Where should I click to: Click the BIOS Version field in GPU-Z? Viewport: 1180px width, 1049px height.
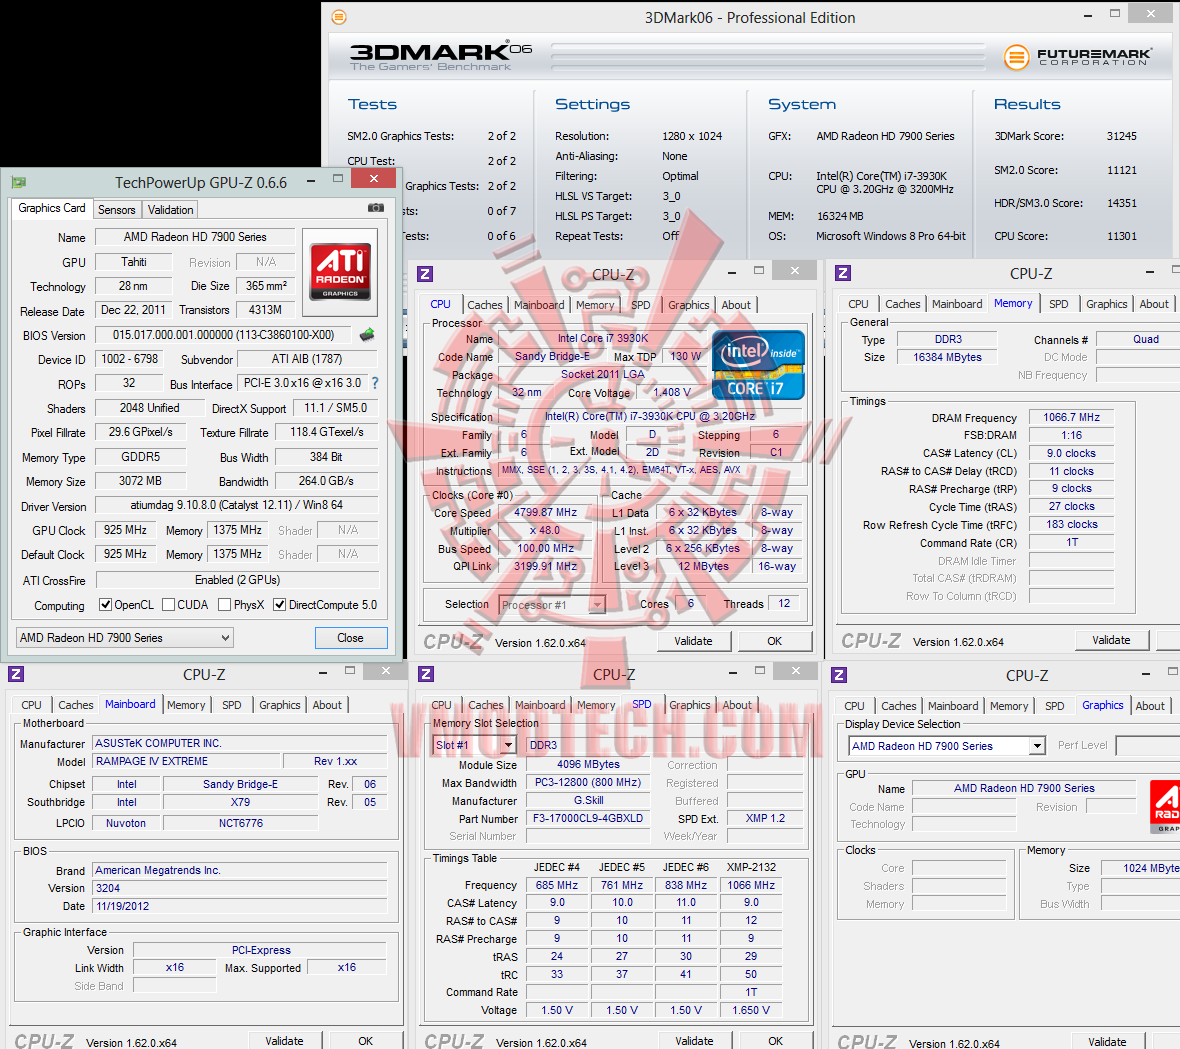tap(224, 335)
